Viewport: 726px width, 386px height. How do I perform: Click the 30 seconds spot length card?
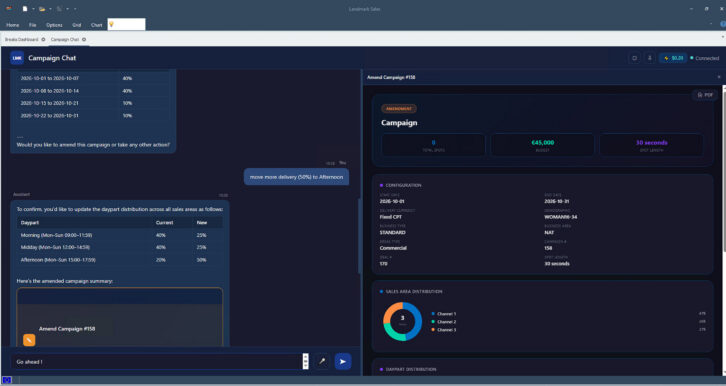651,145
